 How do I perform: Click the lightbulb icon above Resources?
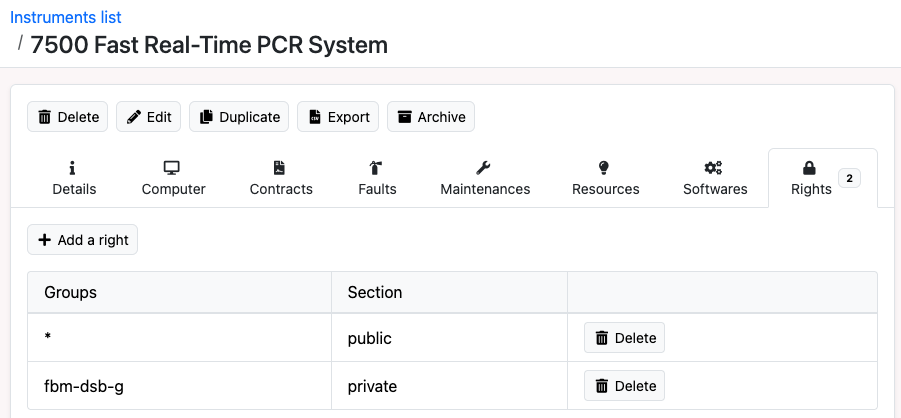603,168
